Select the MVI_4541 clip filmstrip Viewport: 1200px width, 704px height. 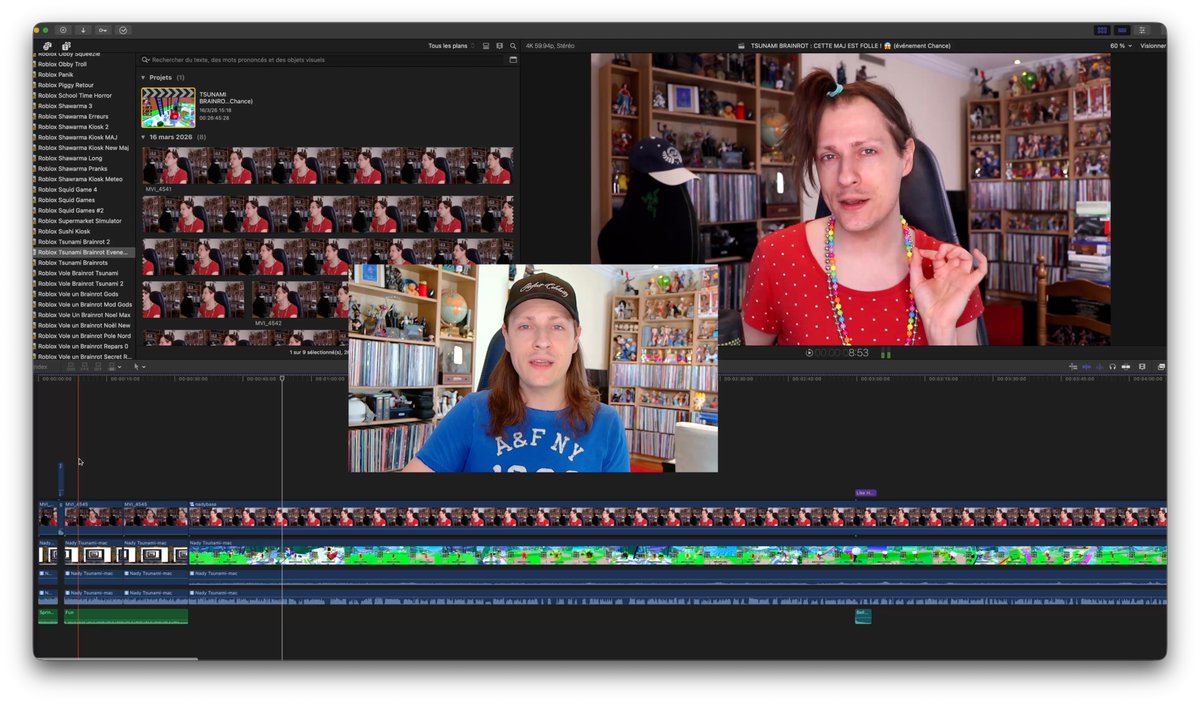[x=327, y=166]
